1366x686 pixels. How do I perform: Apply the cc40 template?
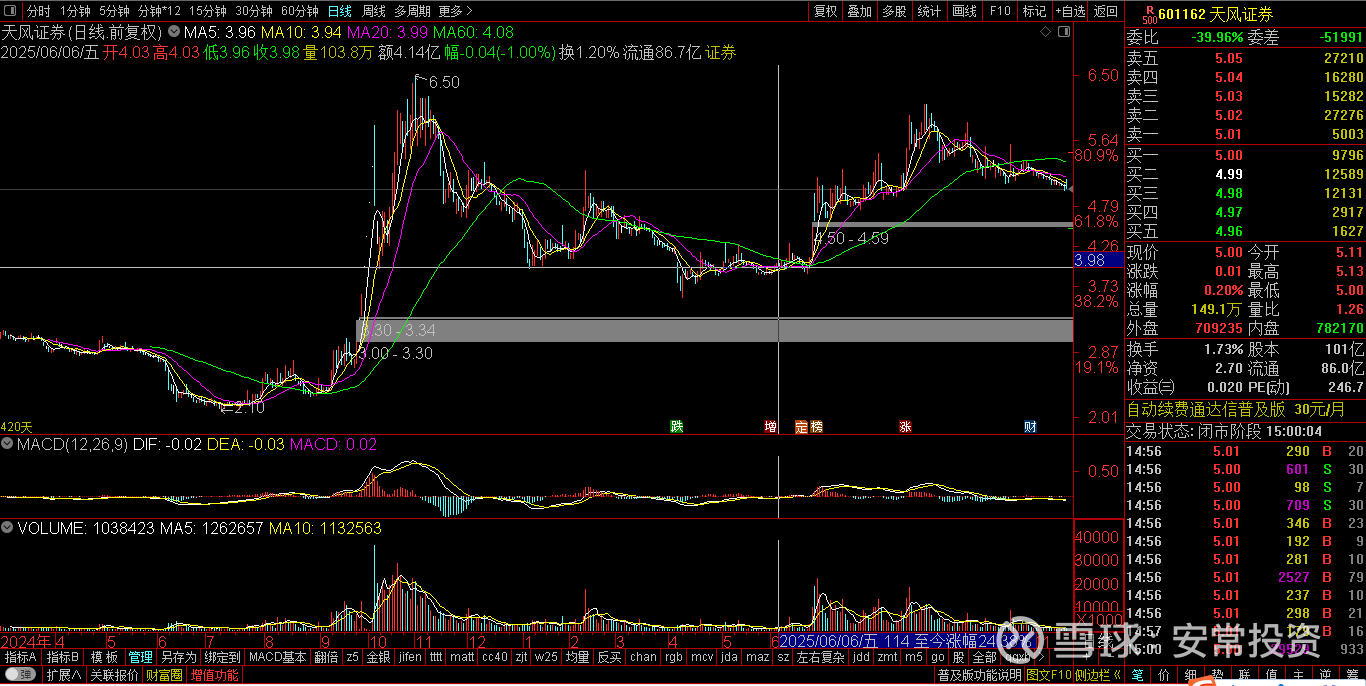click(494, 658)
